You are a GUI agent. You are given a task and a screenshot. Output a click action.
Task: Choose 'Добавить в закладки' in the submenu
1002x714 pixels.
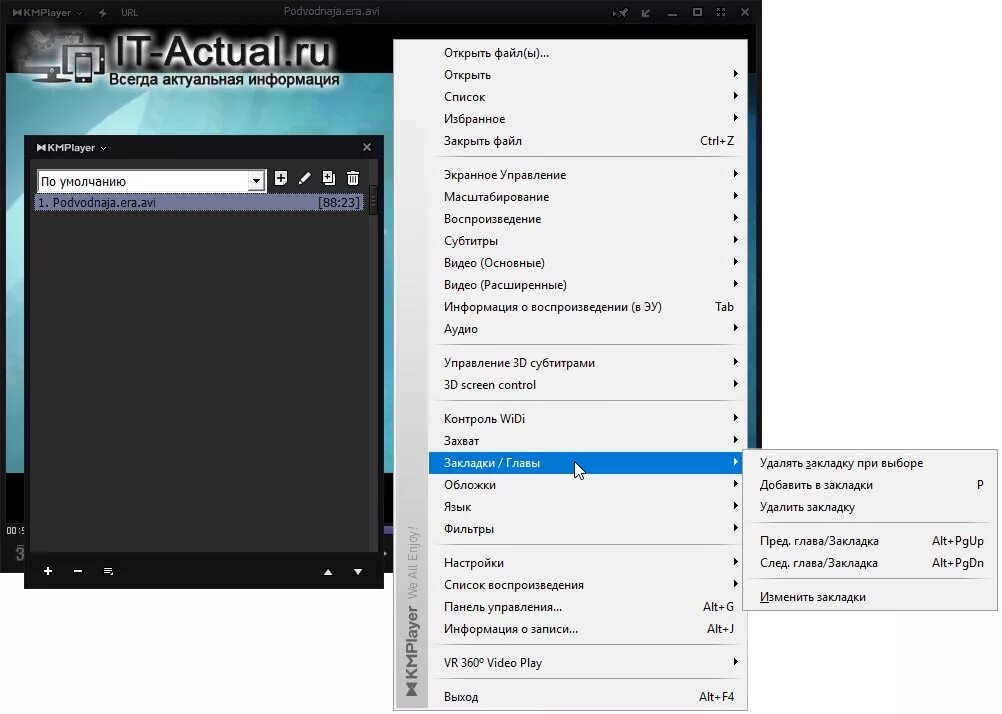tap(869, 485)
